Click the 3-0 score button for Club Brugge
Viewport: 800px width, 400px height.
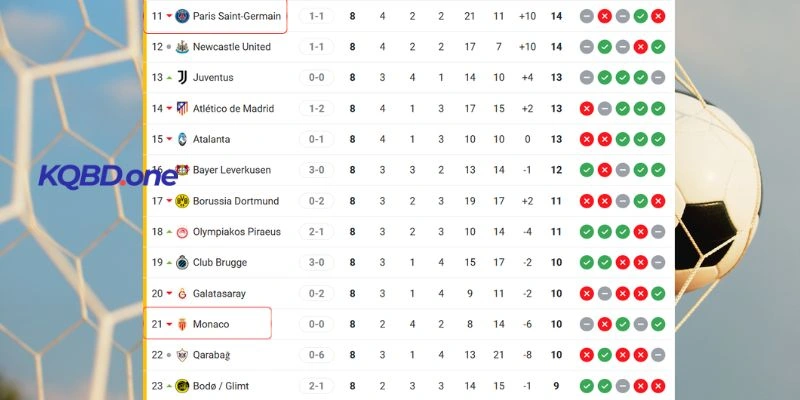(316, 263)
